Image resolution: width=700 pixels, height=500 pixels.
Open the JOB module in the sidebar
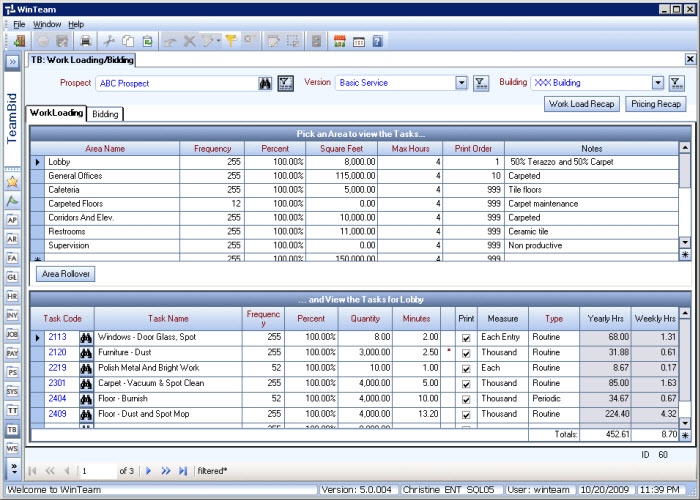[12, 334]
